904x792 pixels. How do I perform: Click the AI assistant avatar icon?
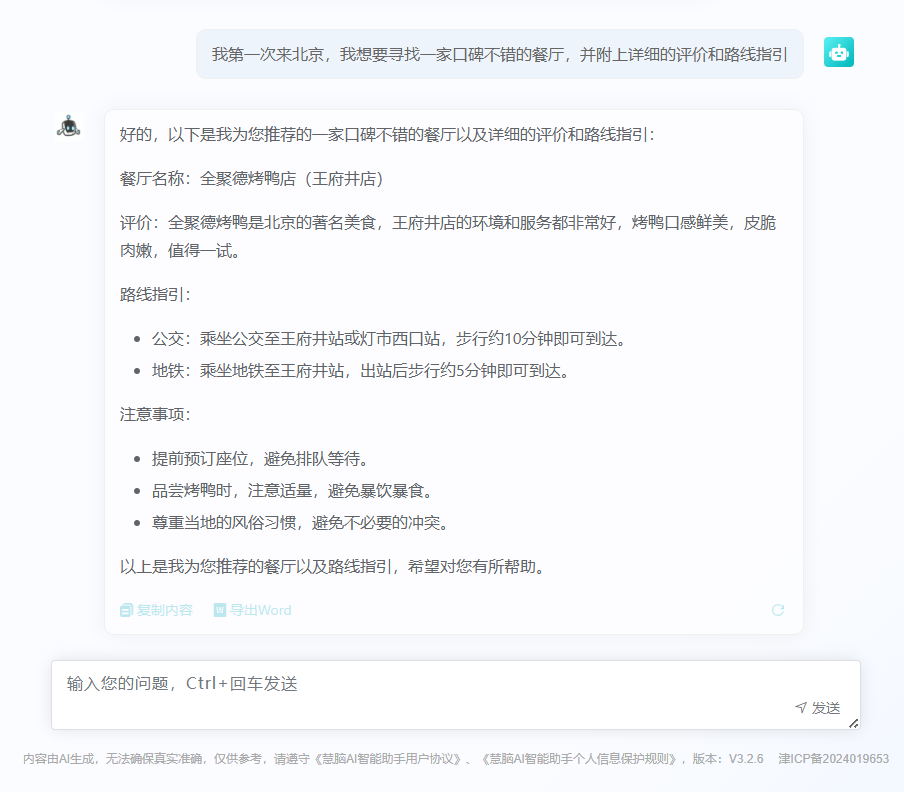tap(69, 126)
